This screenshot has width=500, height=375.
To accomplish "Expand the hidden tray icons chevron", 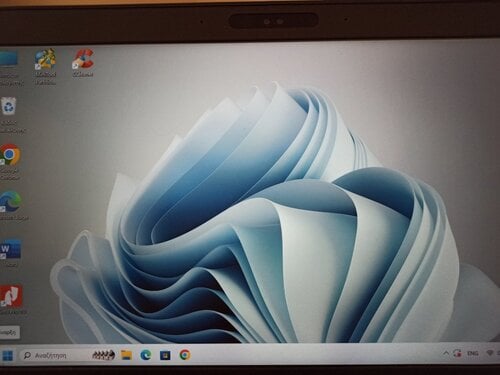I will pyautogui.click(x=446, y=353).
